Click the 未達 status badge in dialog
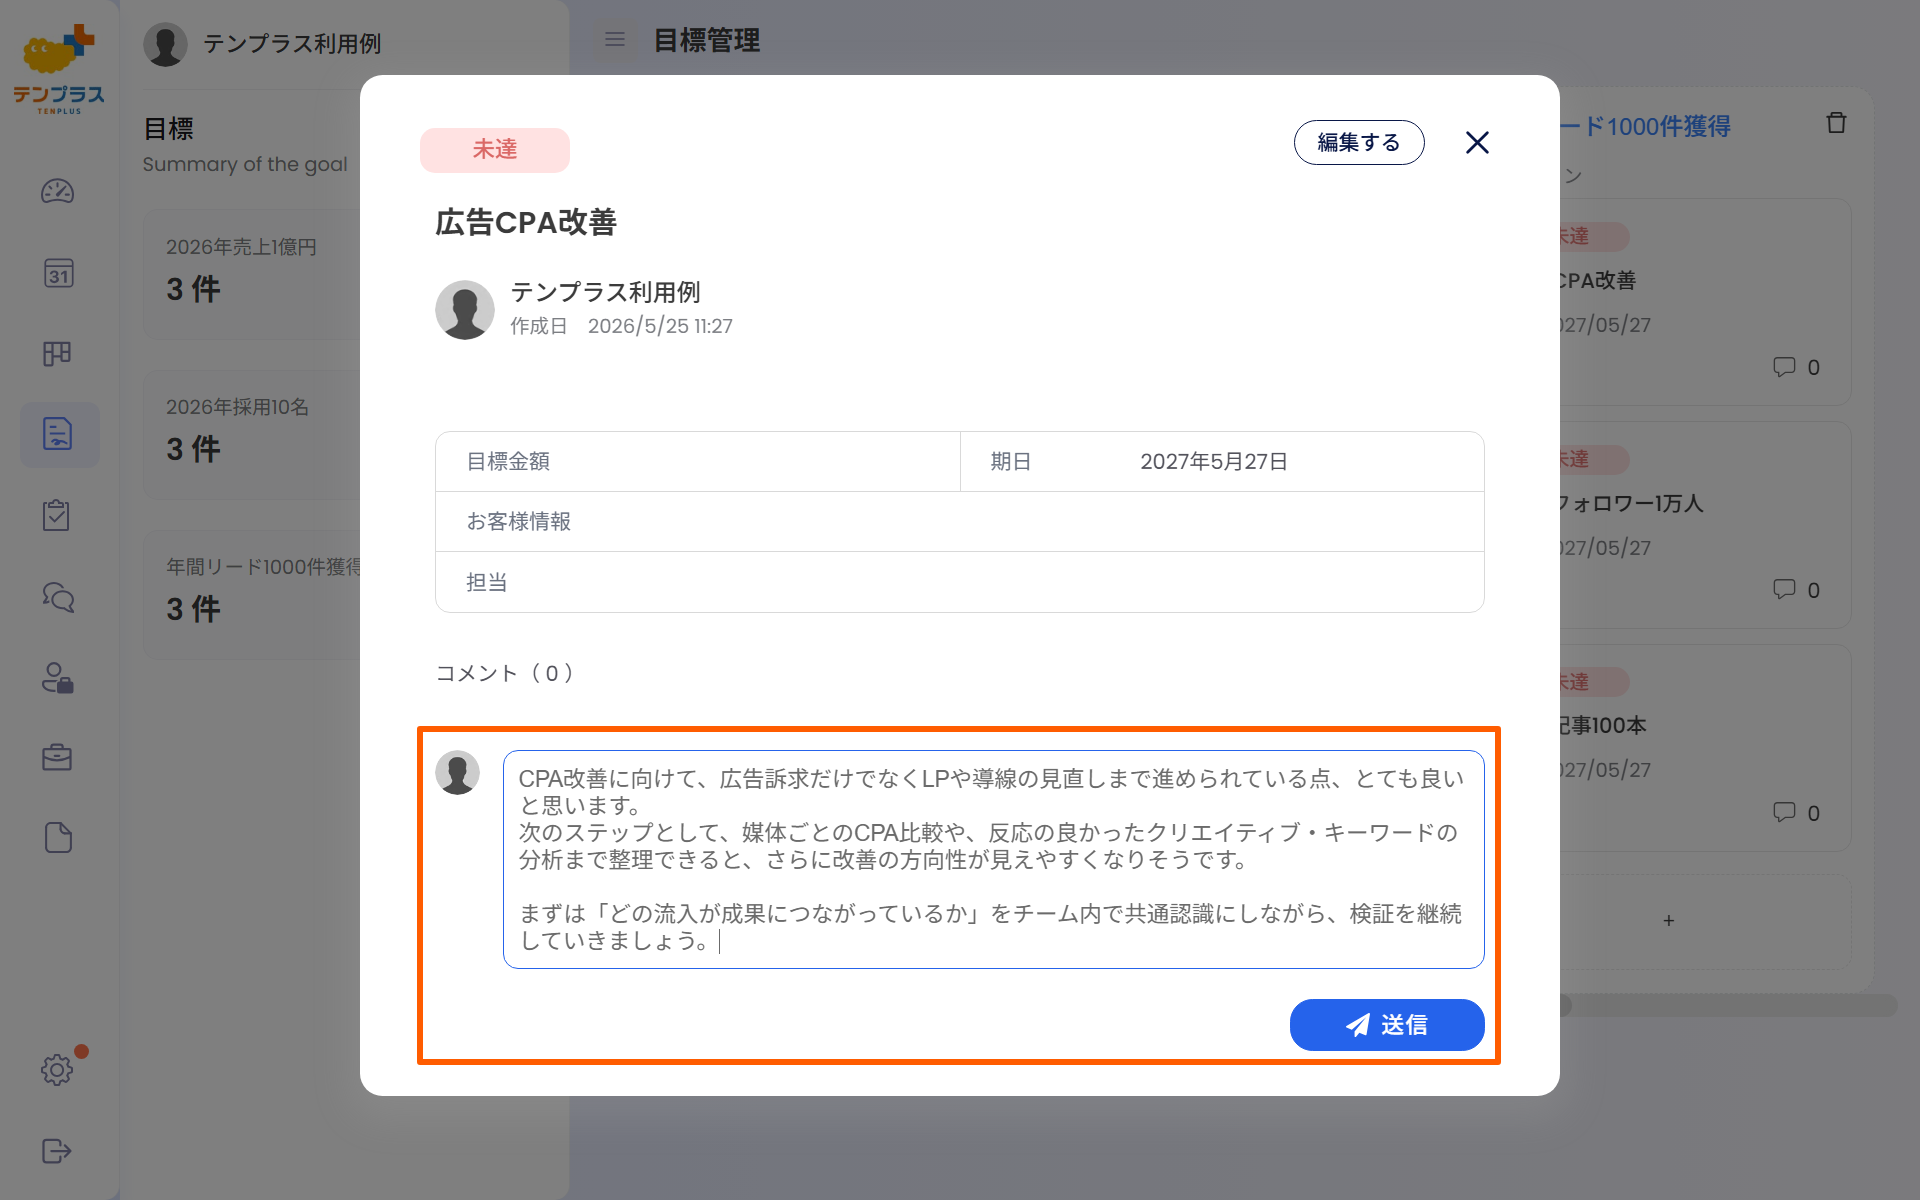 [x=495, y=150]
